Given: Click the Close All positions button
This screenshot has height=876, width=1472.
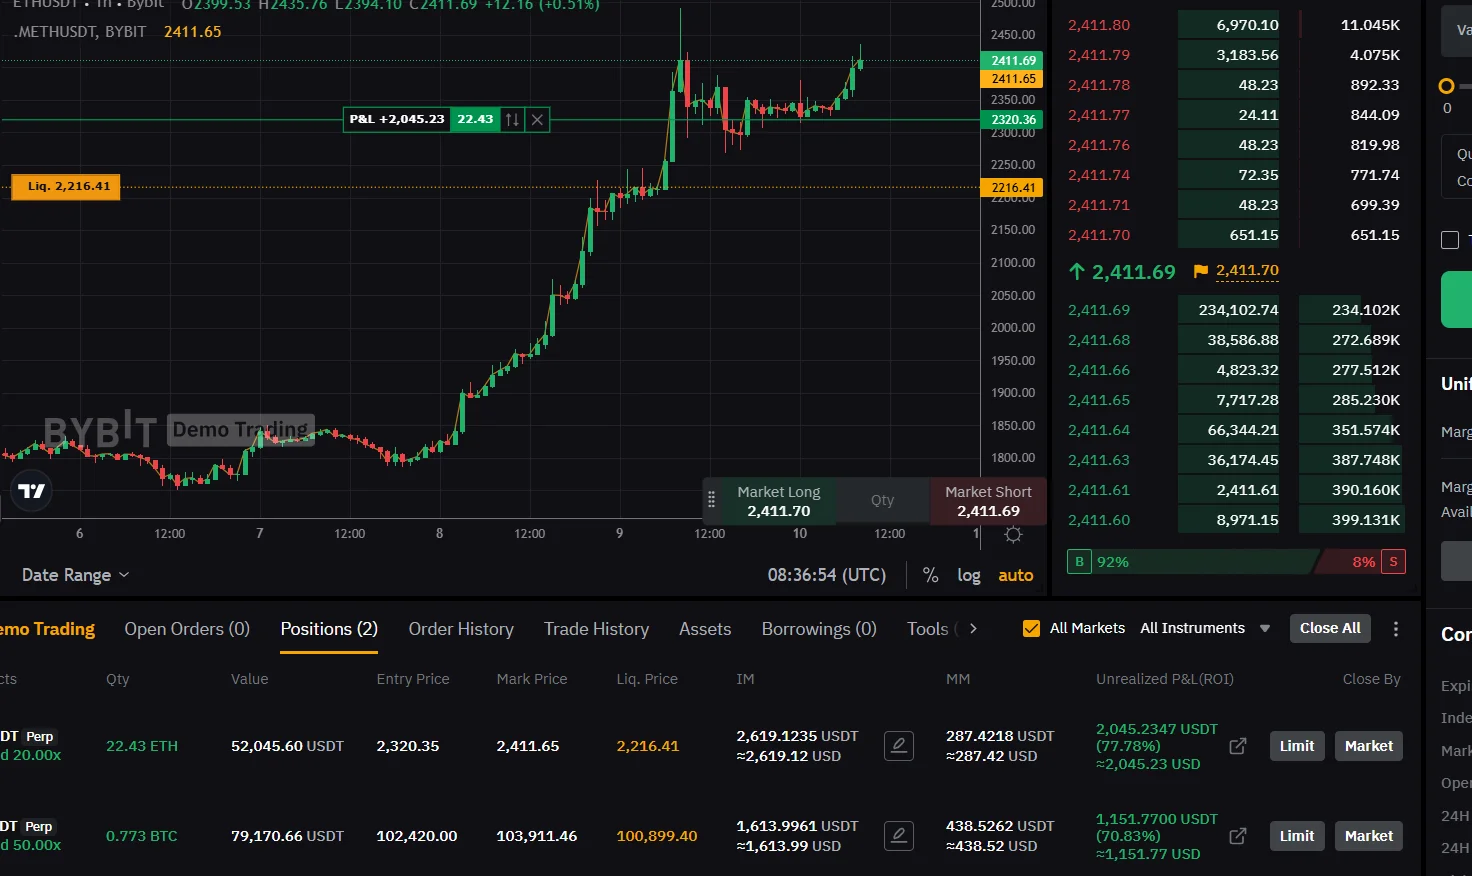Looking at the screenshot, I should pyautogui.click(x=1330, y=628).
